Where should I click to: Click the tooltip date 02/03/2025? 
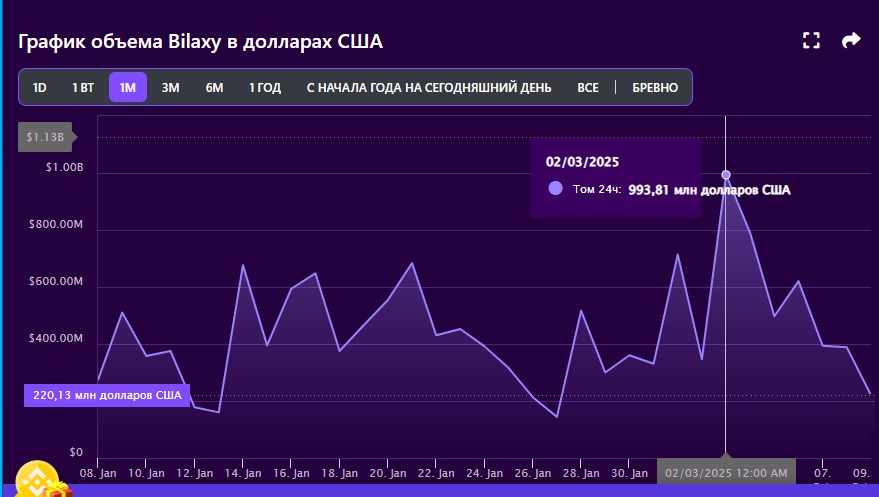click(x=582, y=162)
